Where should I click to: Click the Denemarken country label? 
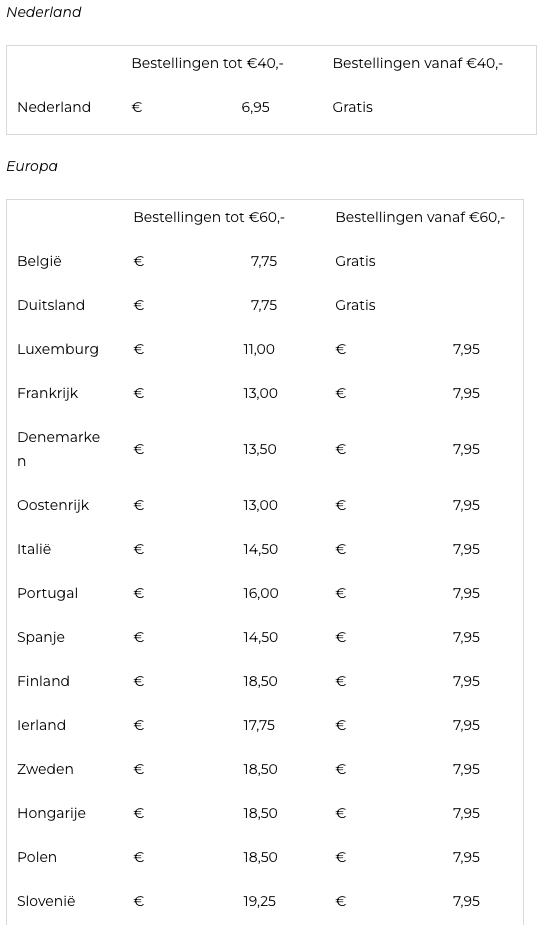click(x=58, y=449)
